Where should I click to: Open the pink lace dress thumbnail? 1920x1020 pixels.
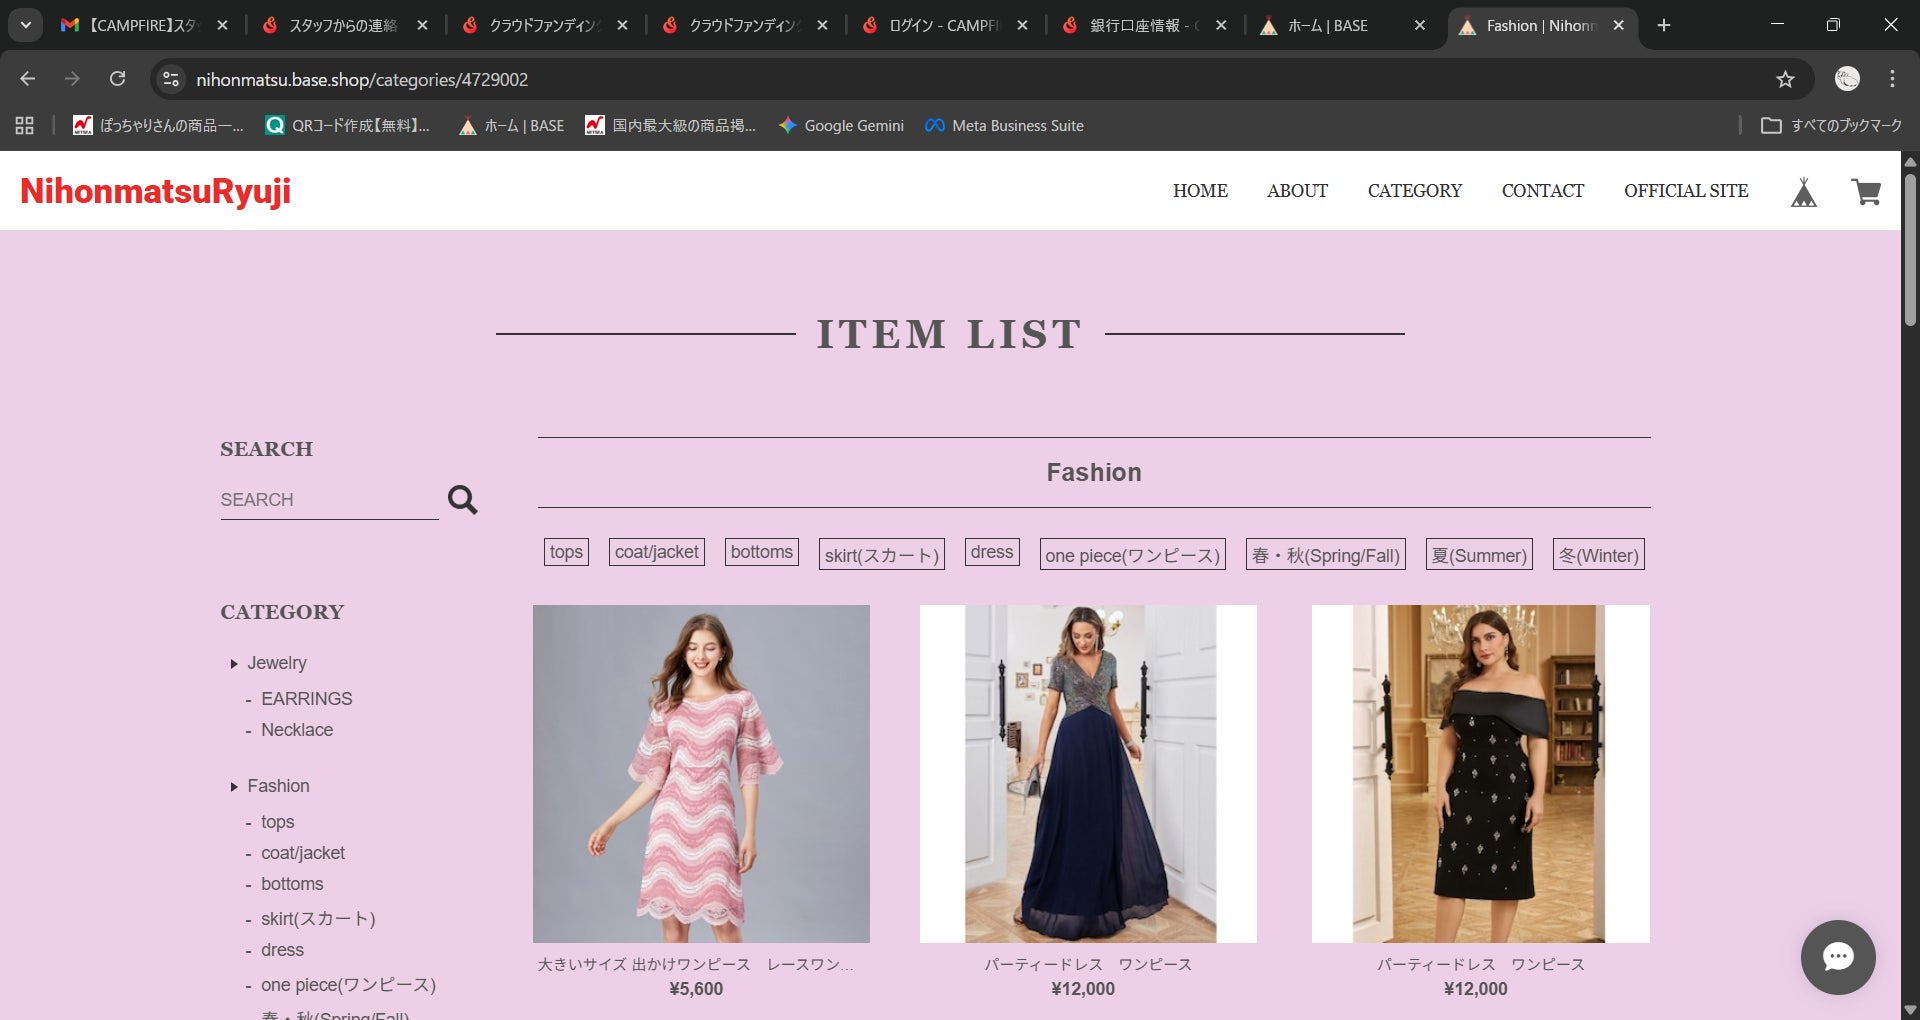pos(701,773)
